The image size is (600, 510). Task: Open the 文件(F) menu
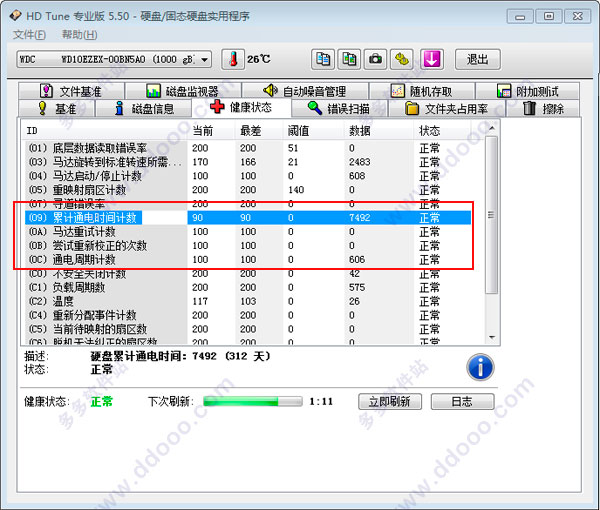tap(29, 35)
